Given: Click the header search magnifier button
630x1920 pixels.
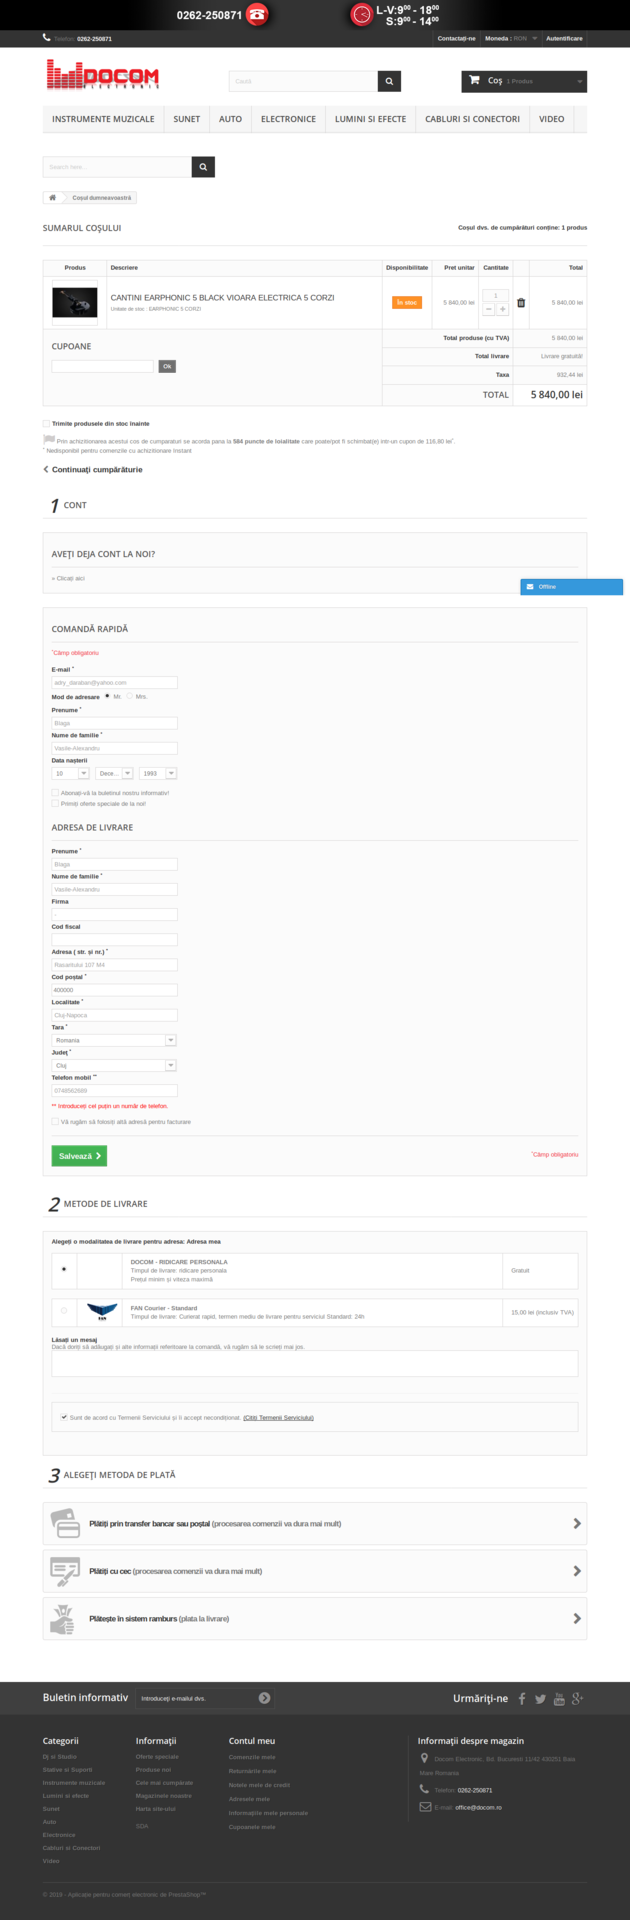Looking at the screenshot, I should pyautogui.click(x=390, y=81).
